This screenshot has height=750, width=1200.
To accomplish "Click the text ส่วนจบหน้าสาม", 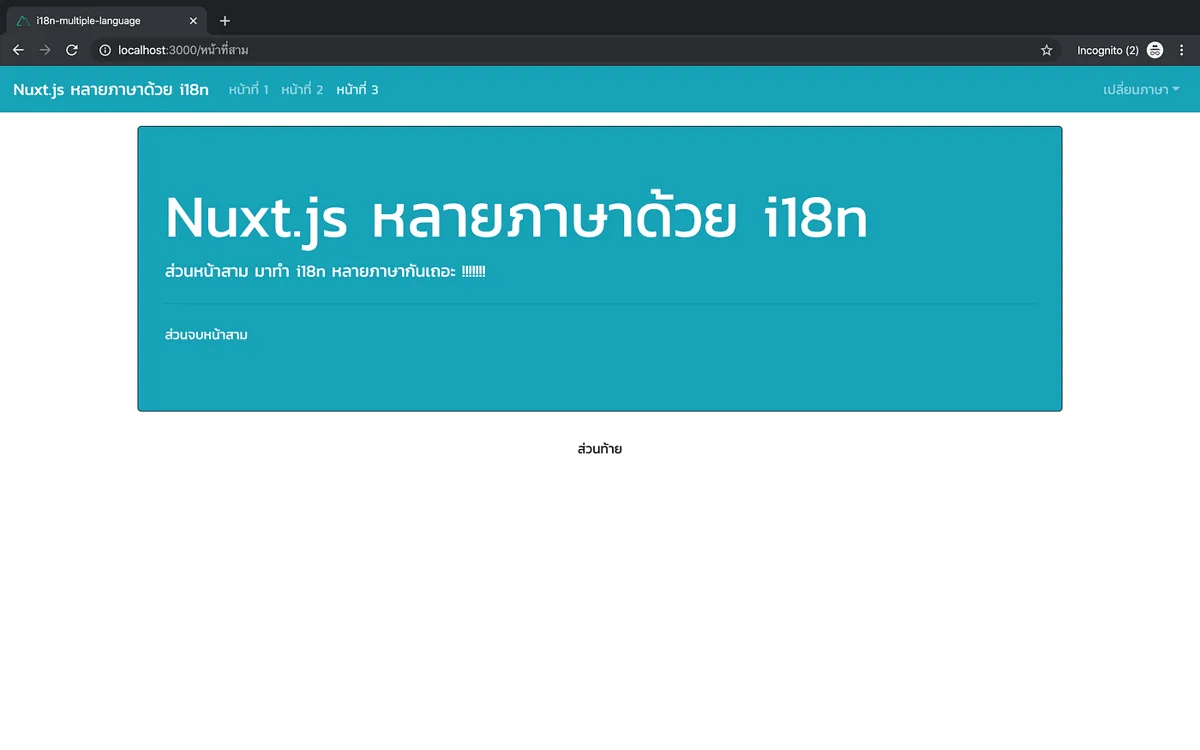I will [206, 335].
